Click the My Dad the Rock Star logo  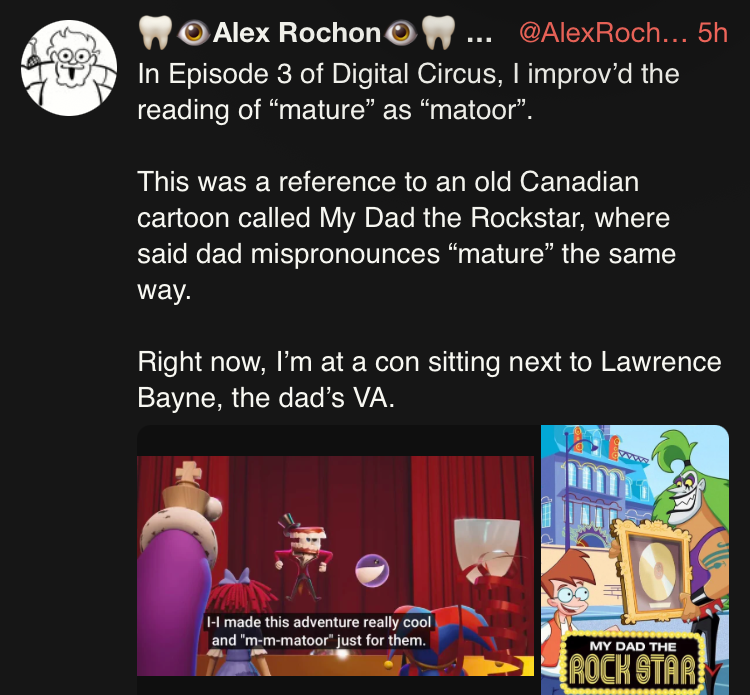(632, 663)
